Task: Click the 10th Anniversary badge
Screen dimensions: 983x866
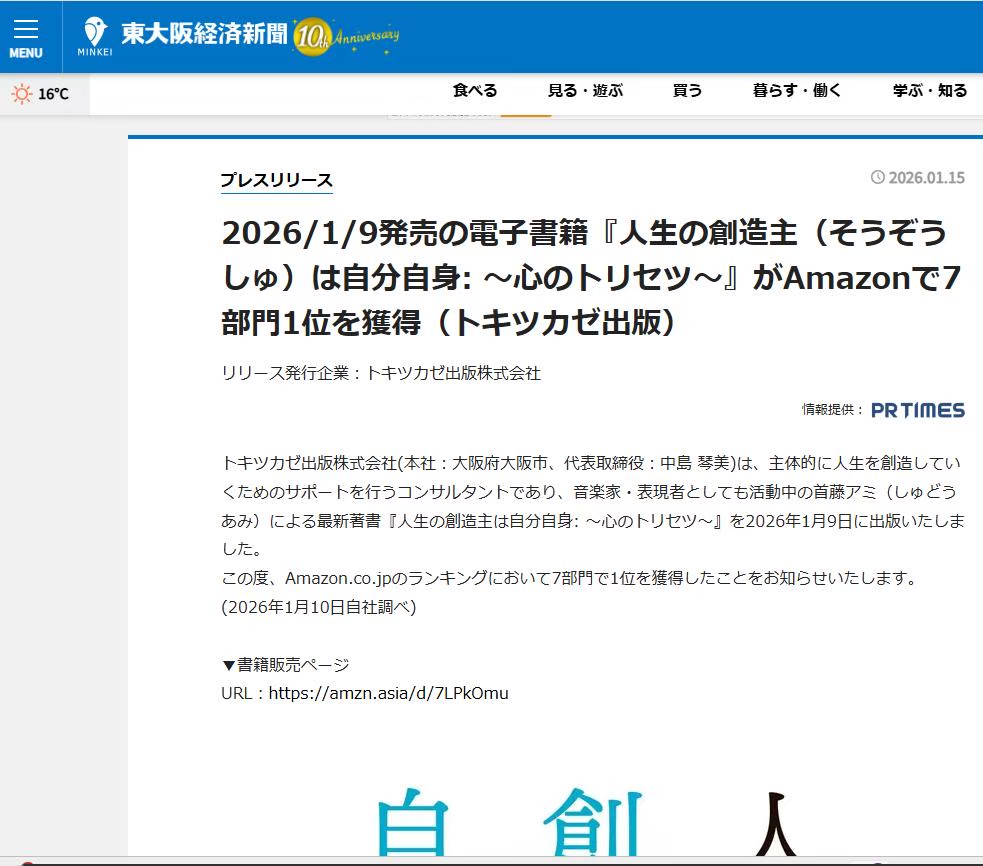Action: [346, 37]
